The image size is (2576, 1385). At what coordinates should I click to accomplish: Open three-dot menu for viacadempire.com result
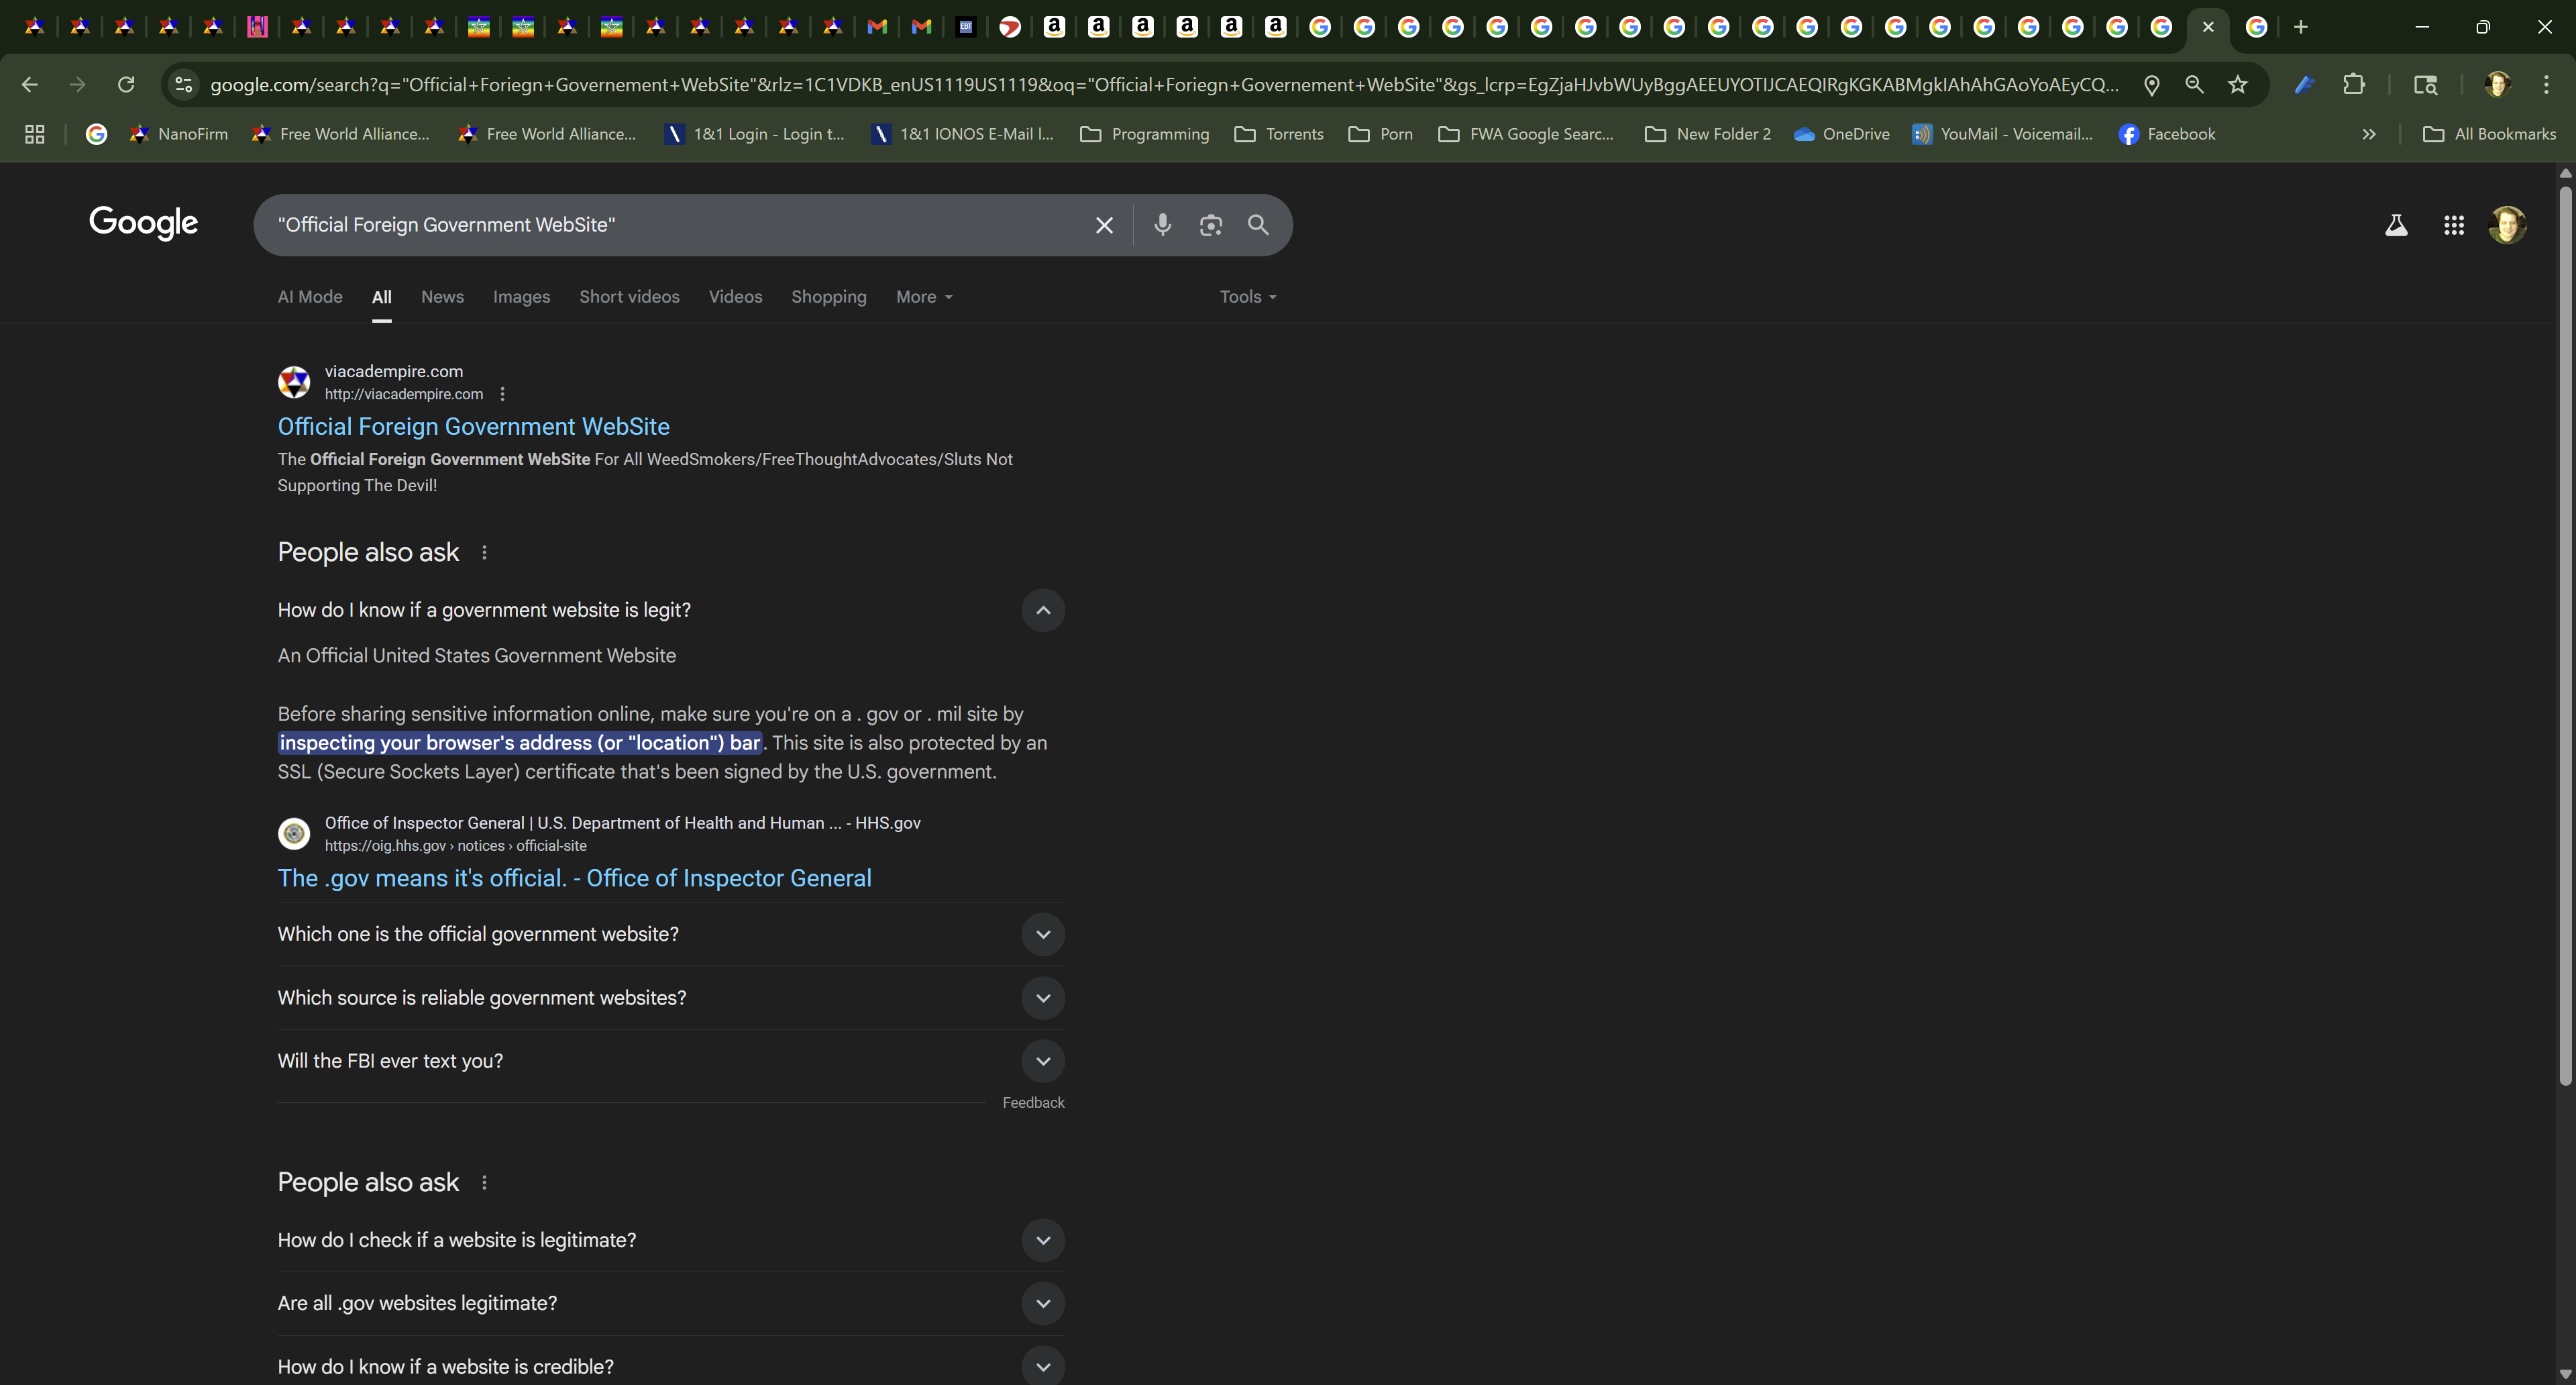click(502, 394)
